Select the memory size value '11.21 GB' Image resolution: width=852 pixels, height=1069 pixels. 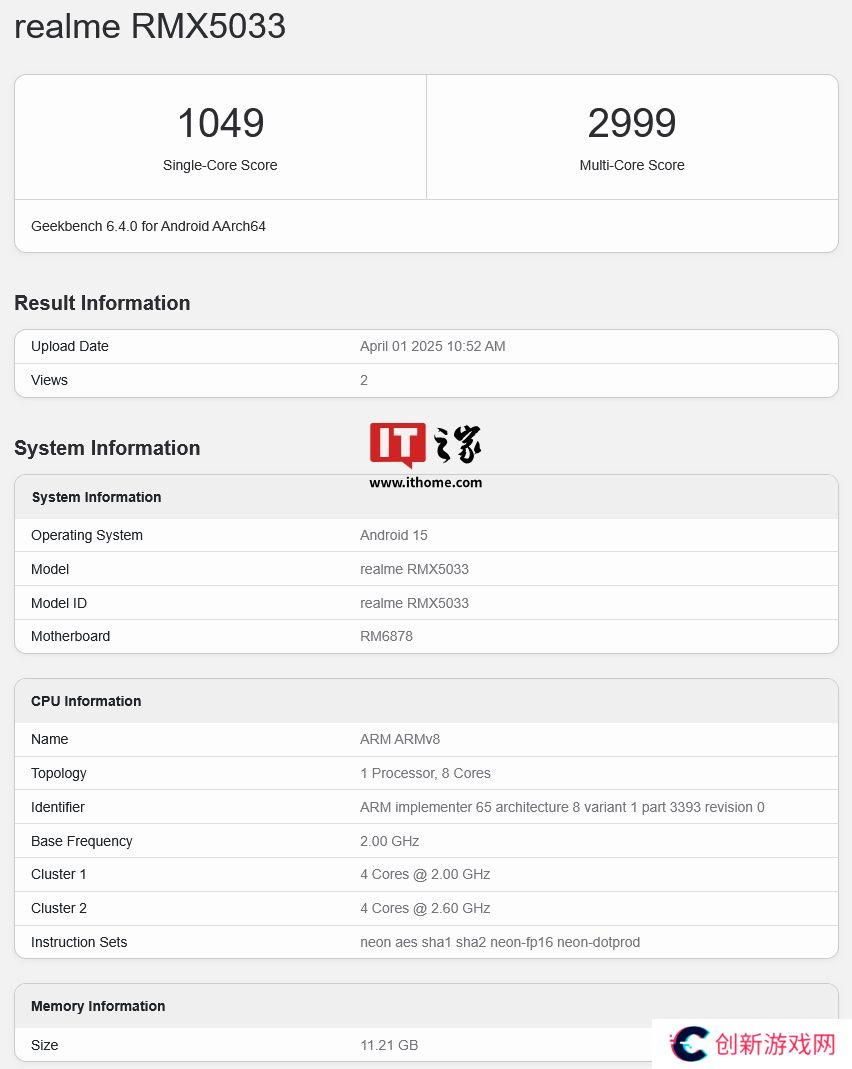point(389,1045)
